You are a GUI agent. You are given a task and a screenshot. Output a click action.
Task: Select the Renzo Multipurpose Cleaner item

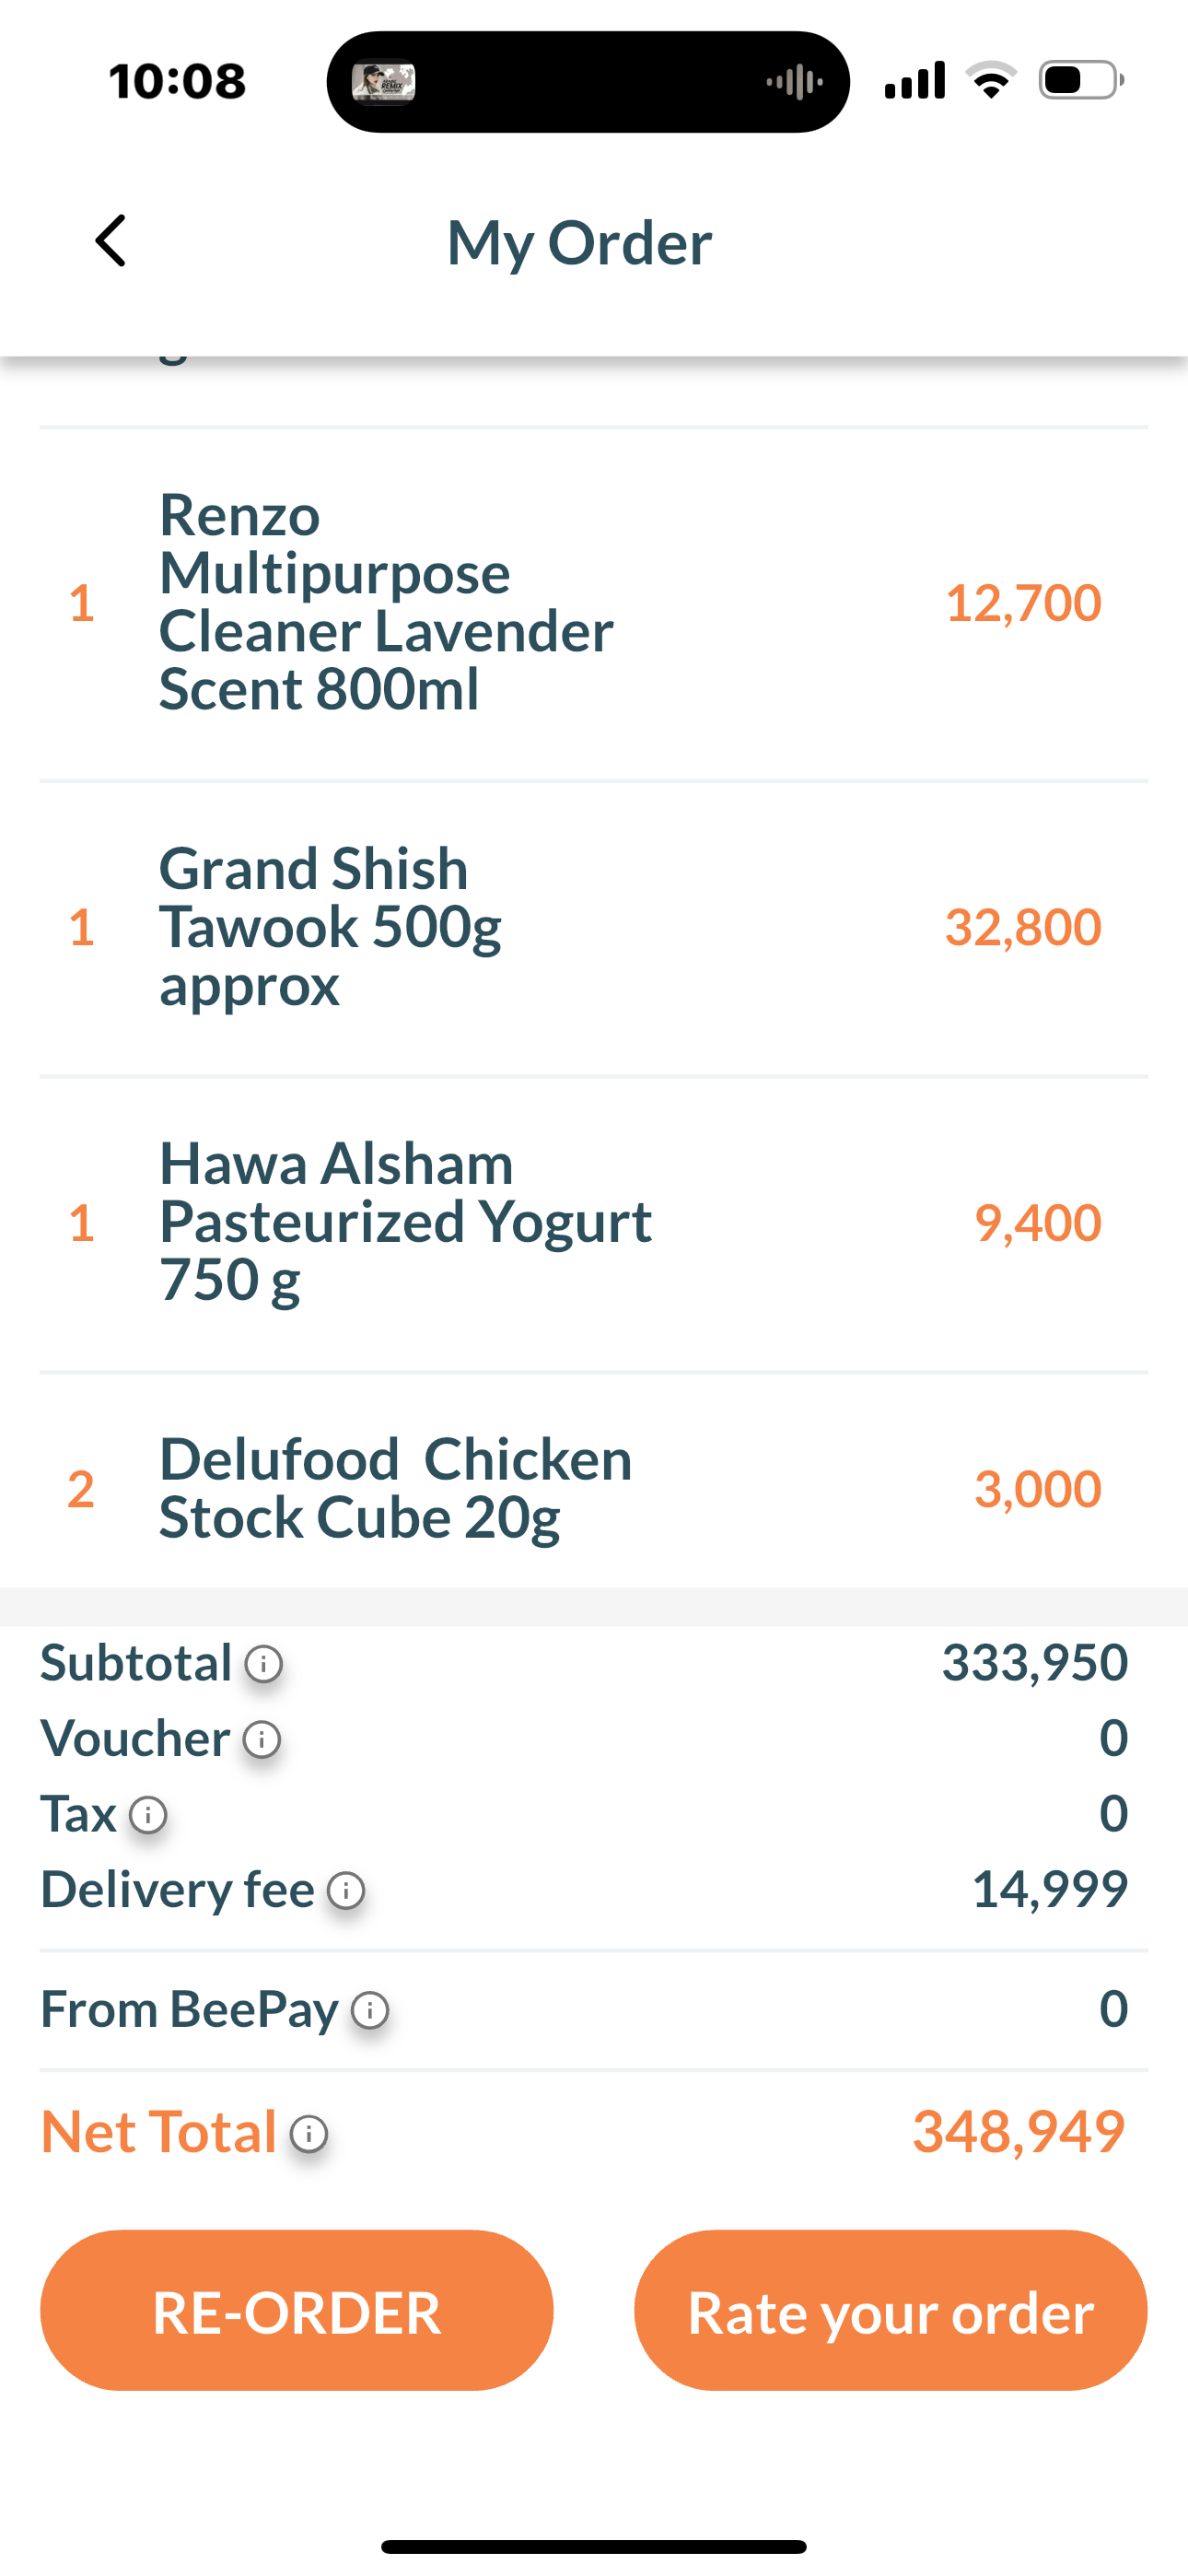[386, 602]
